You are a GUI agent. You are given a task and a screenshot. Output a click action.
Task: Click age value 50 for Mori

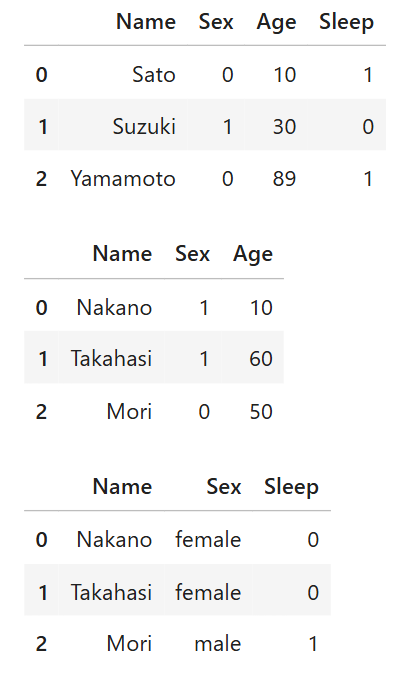coord(261,411)
